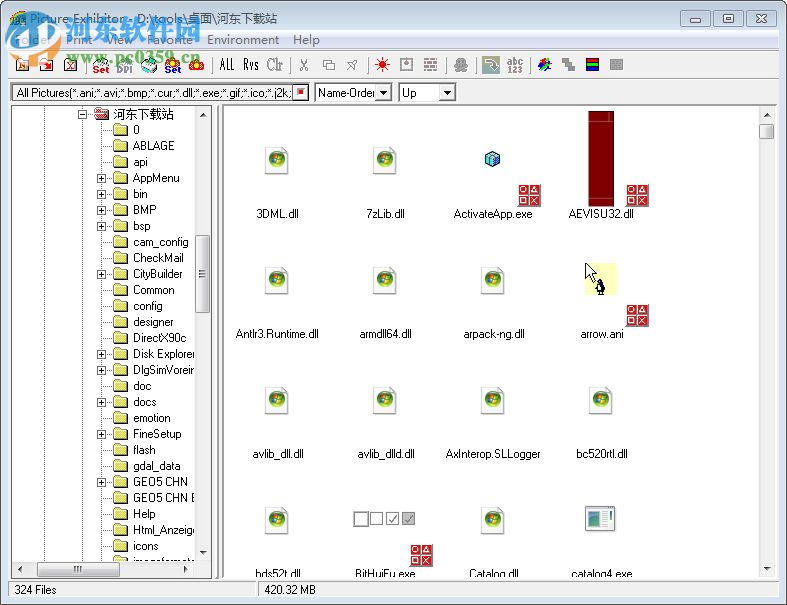Expand the BMP folder node
This screenshot has height=605, width=787.
101,210
